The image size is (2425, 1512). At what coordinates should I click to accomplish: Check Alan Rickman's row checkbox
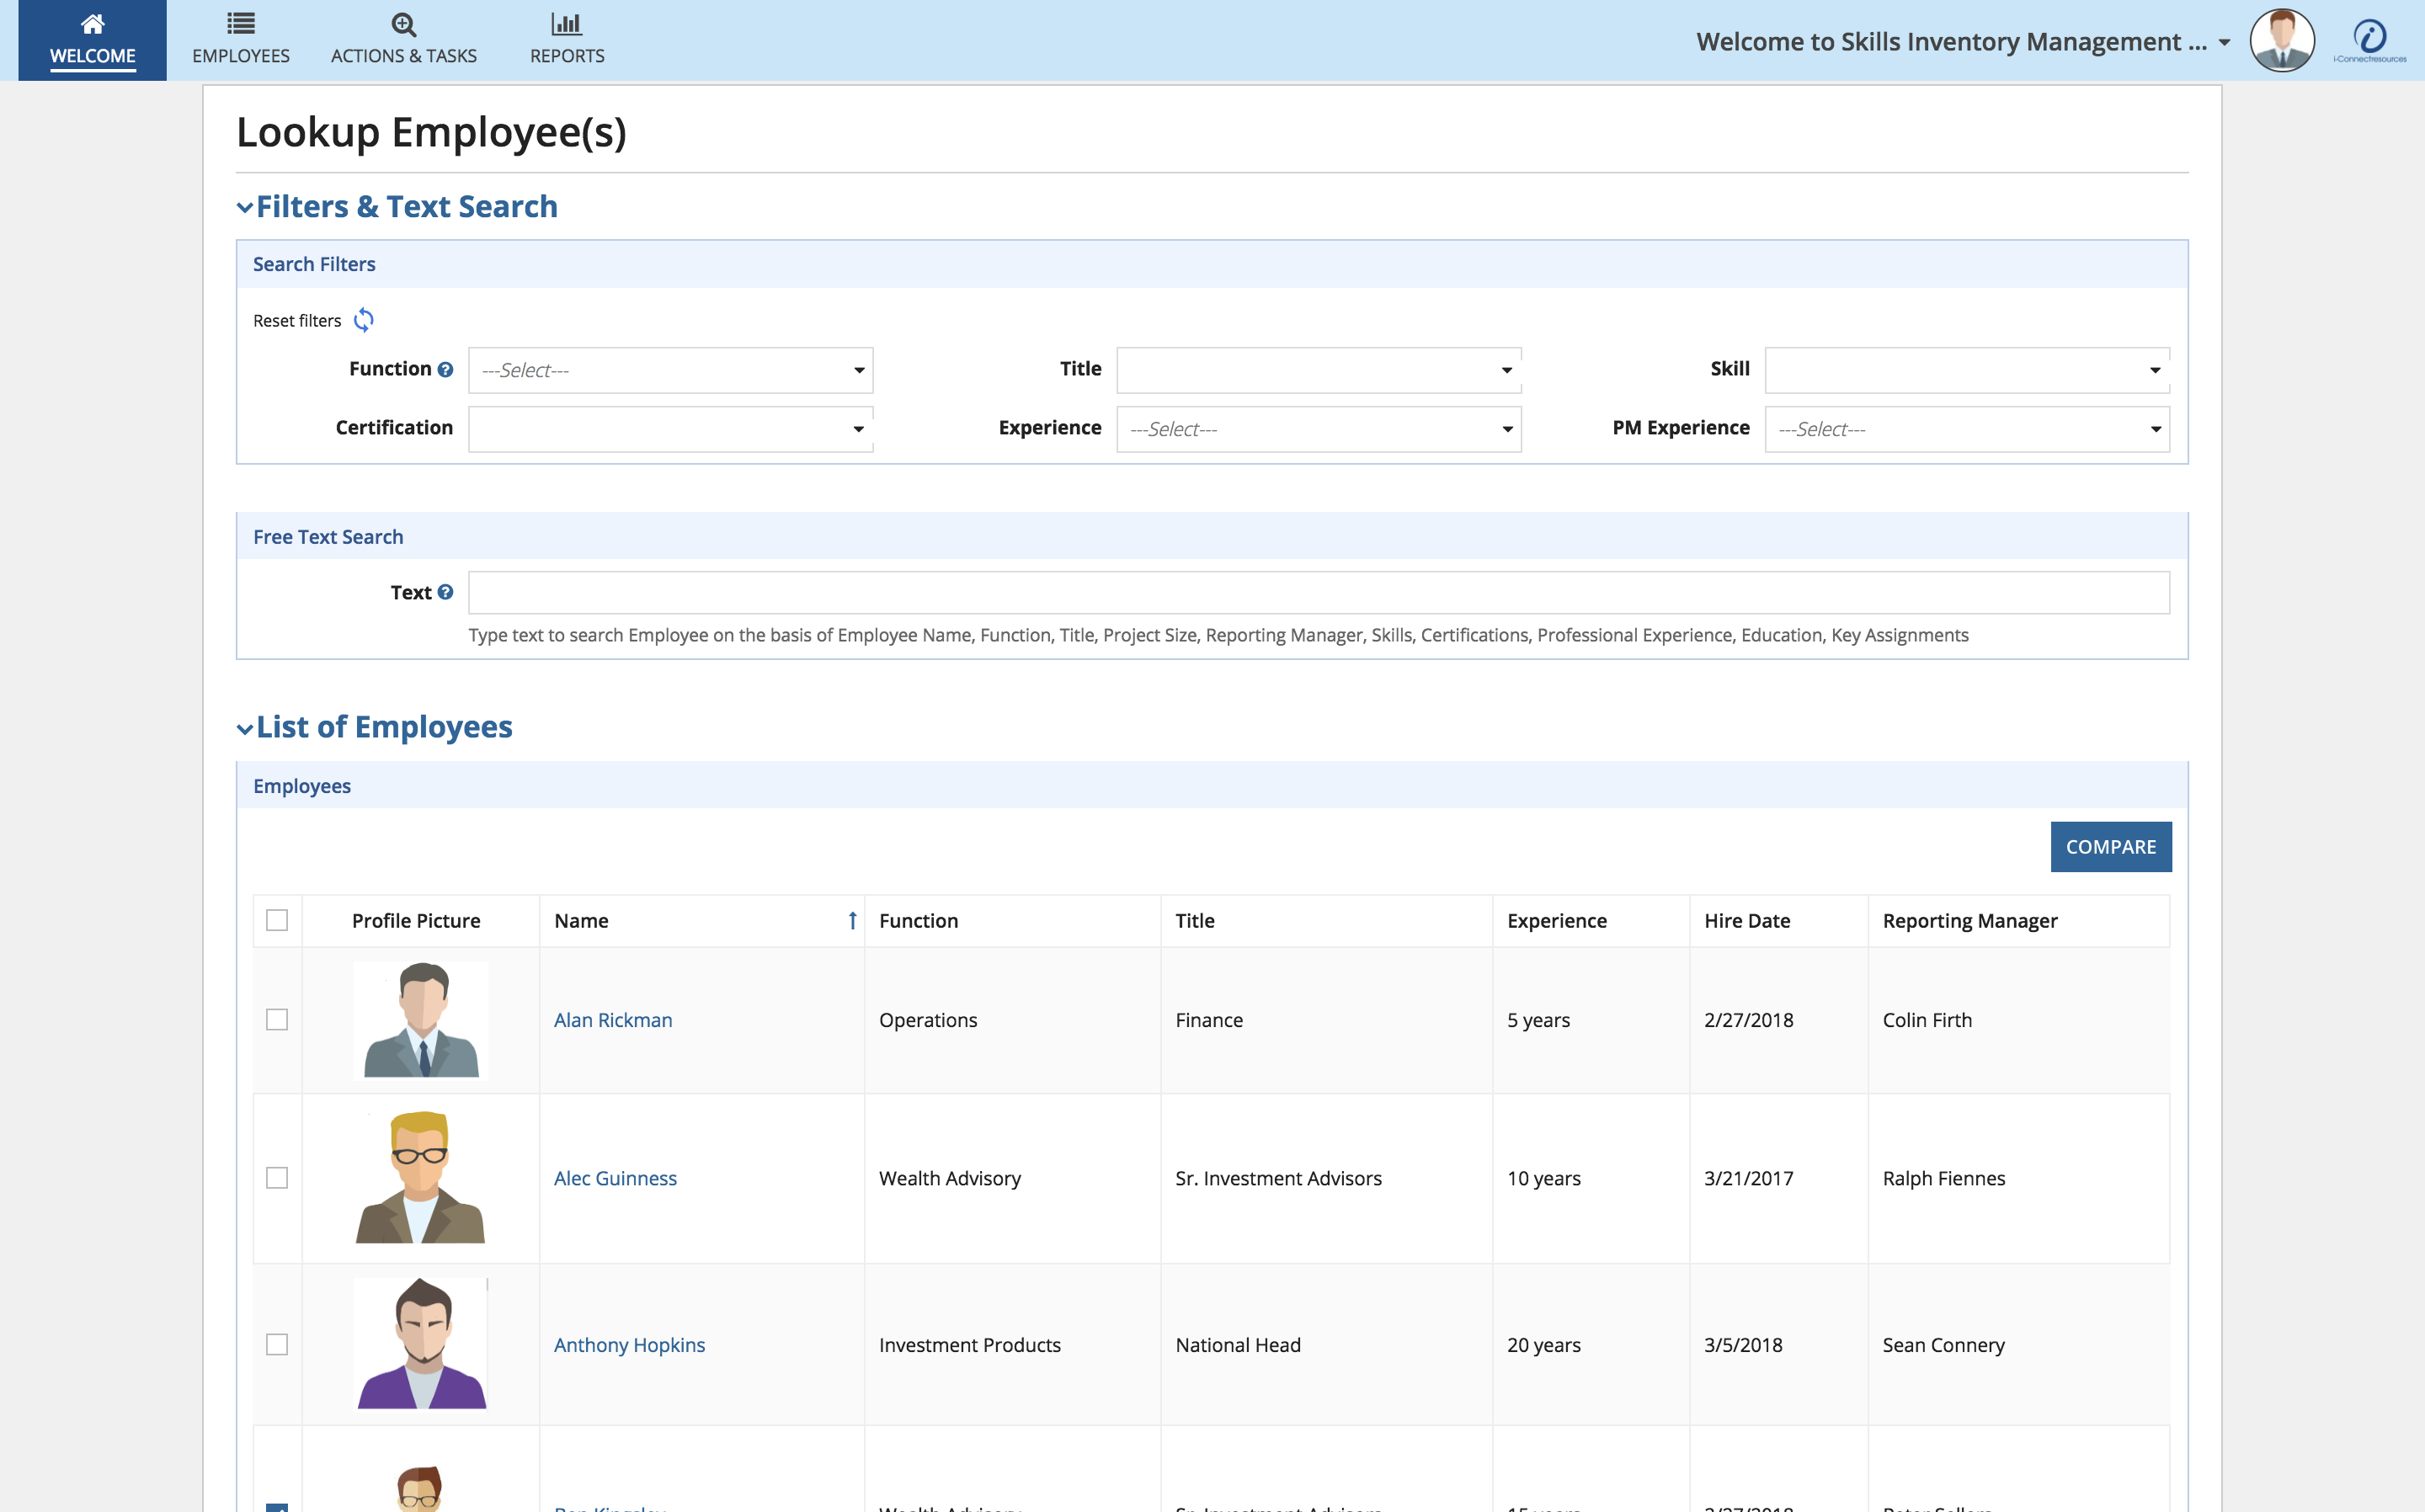277,1020
